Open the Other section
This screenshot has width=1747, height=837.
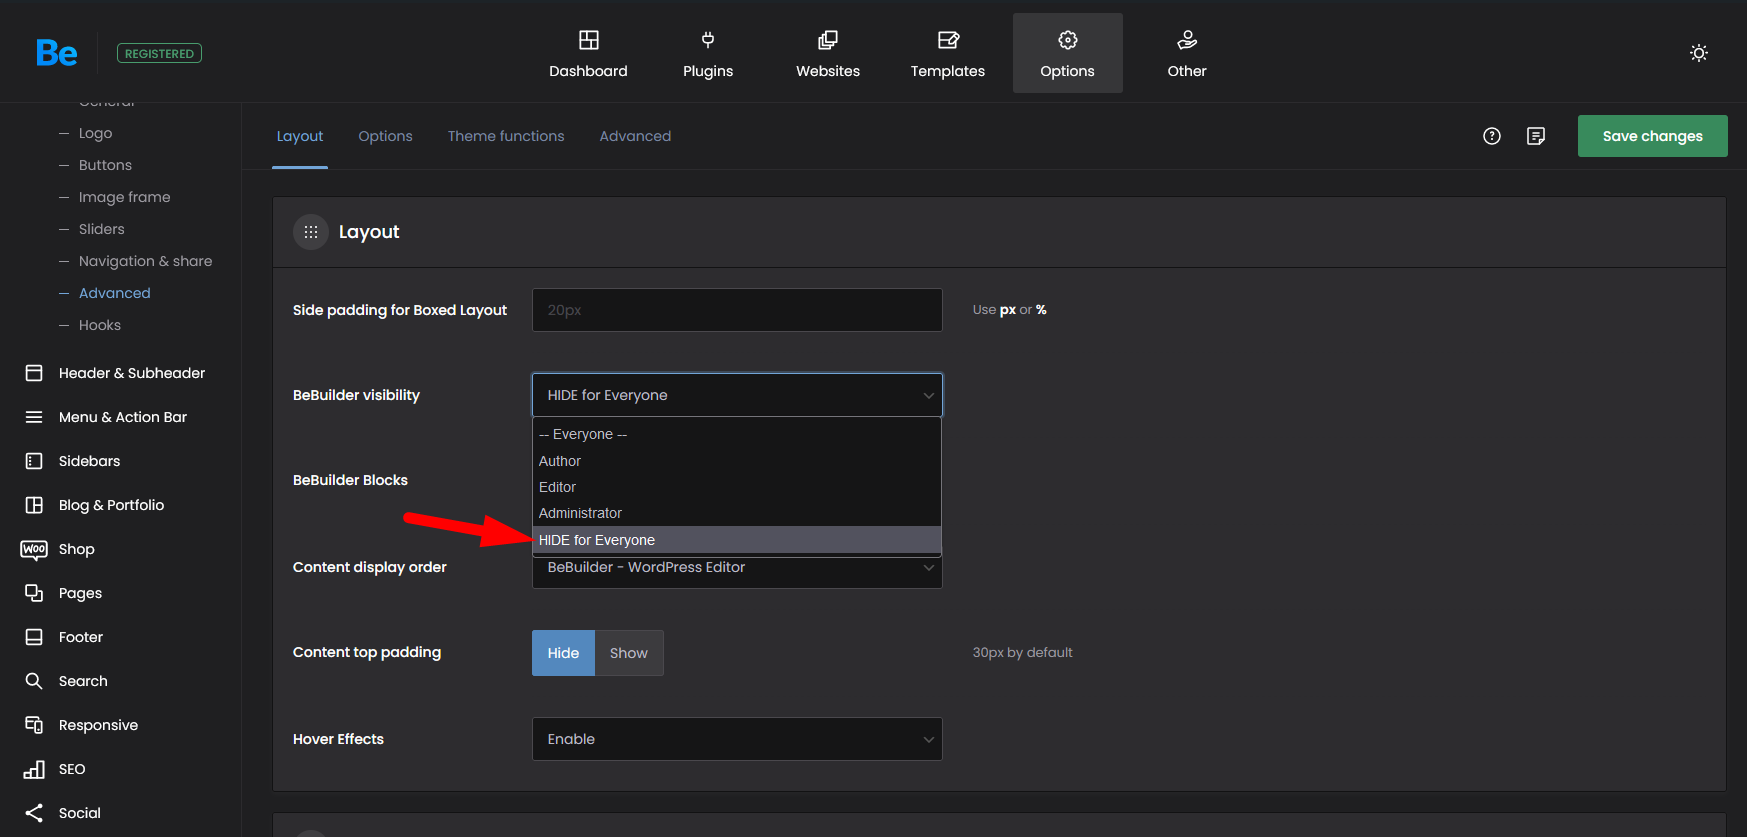(1187, 53)
